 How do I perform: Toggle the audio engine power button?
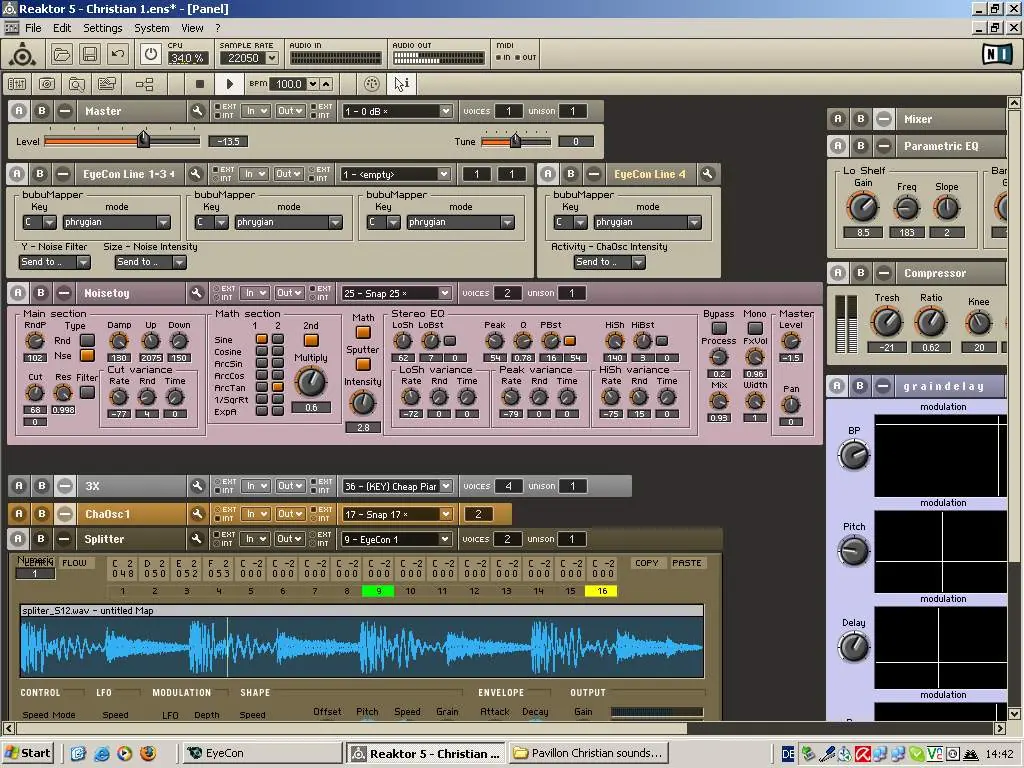(150, 55)
